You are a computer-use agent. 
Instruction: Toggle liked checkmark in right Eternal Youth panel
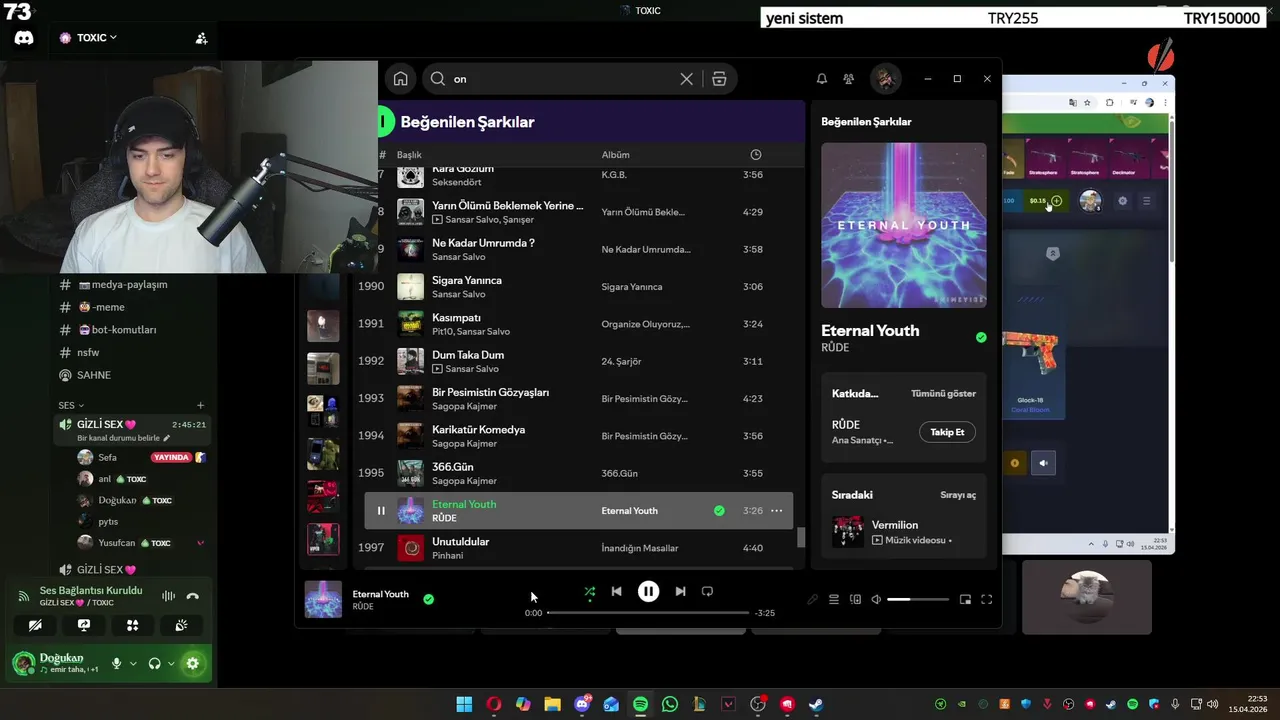[981, 338]
